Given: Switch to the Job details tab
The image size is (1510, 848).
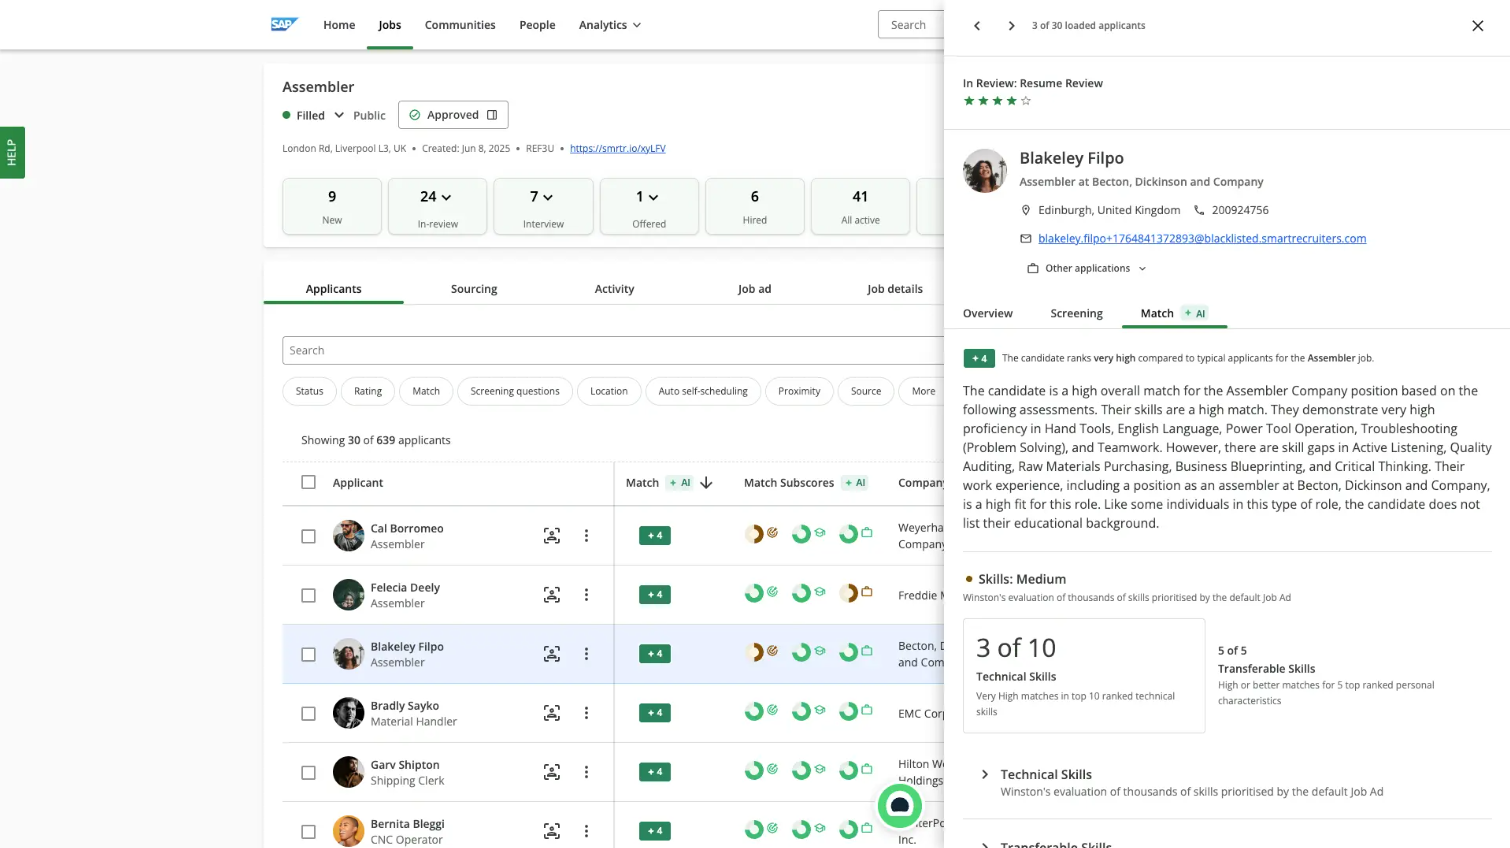Looking at the screenshot, I should pyautogui.click(x=895, y=289).
